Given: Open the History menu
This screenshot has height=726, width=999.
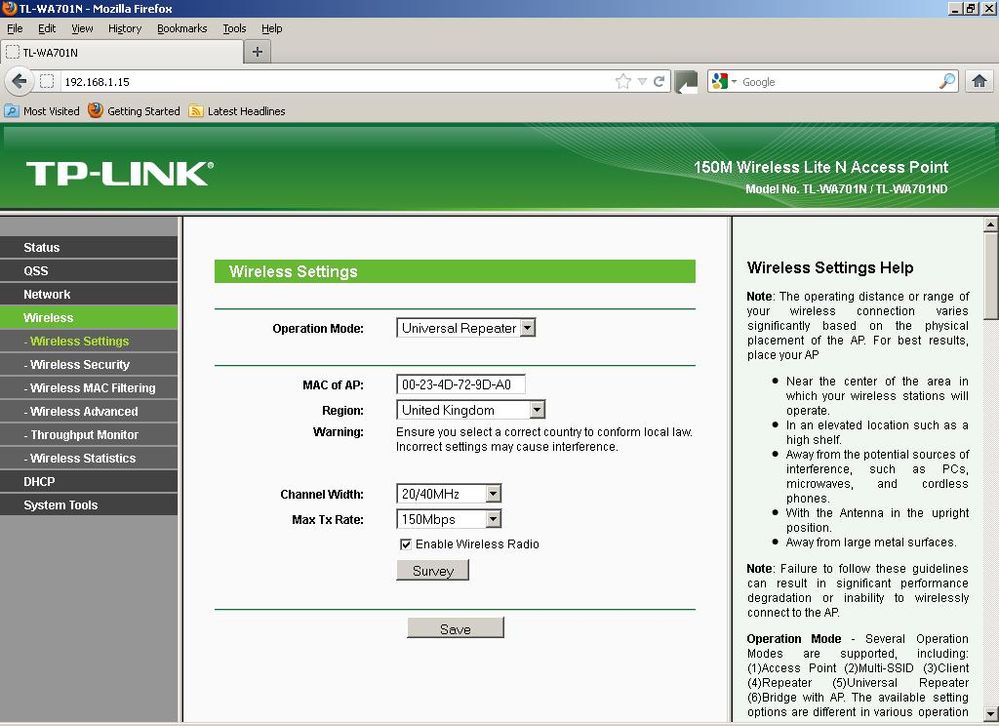Looking at the screenshot, I should click(x=125, y=29).
